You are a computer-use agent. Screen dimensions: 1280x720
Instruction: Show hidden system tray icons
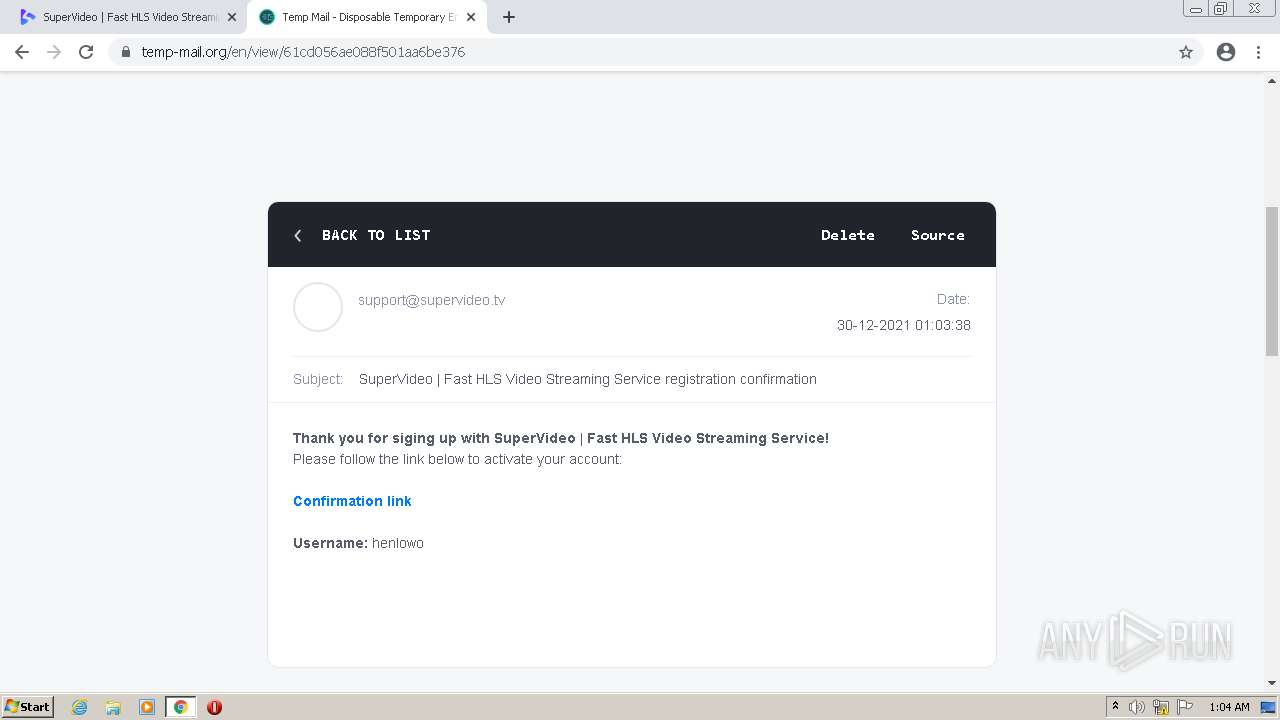[1115, 707]
